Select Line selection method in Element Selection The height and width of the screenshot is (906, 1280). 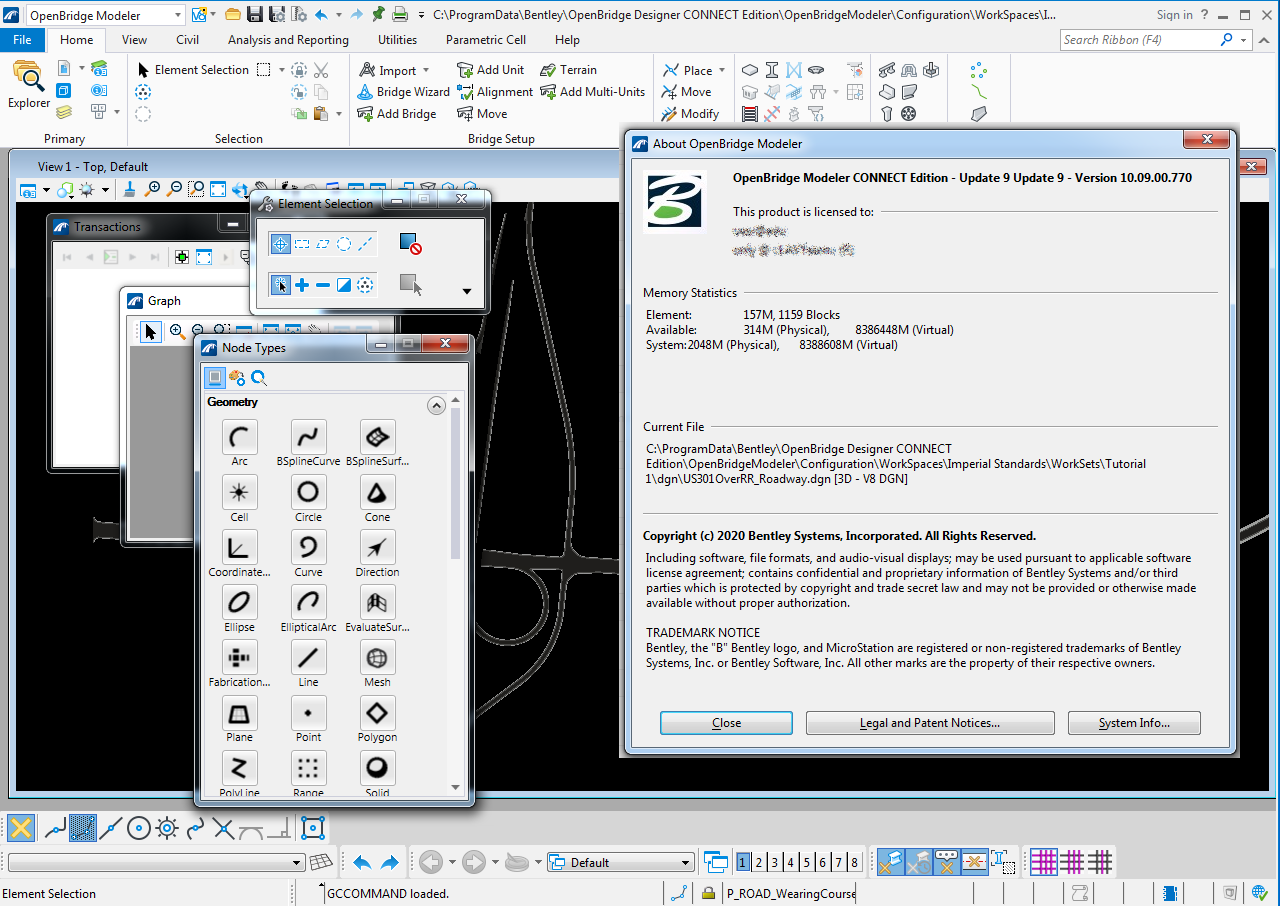click(366, 243)
